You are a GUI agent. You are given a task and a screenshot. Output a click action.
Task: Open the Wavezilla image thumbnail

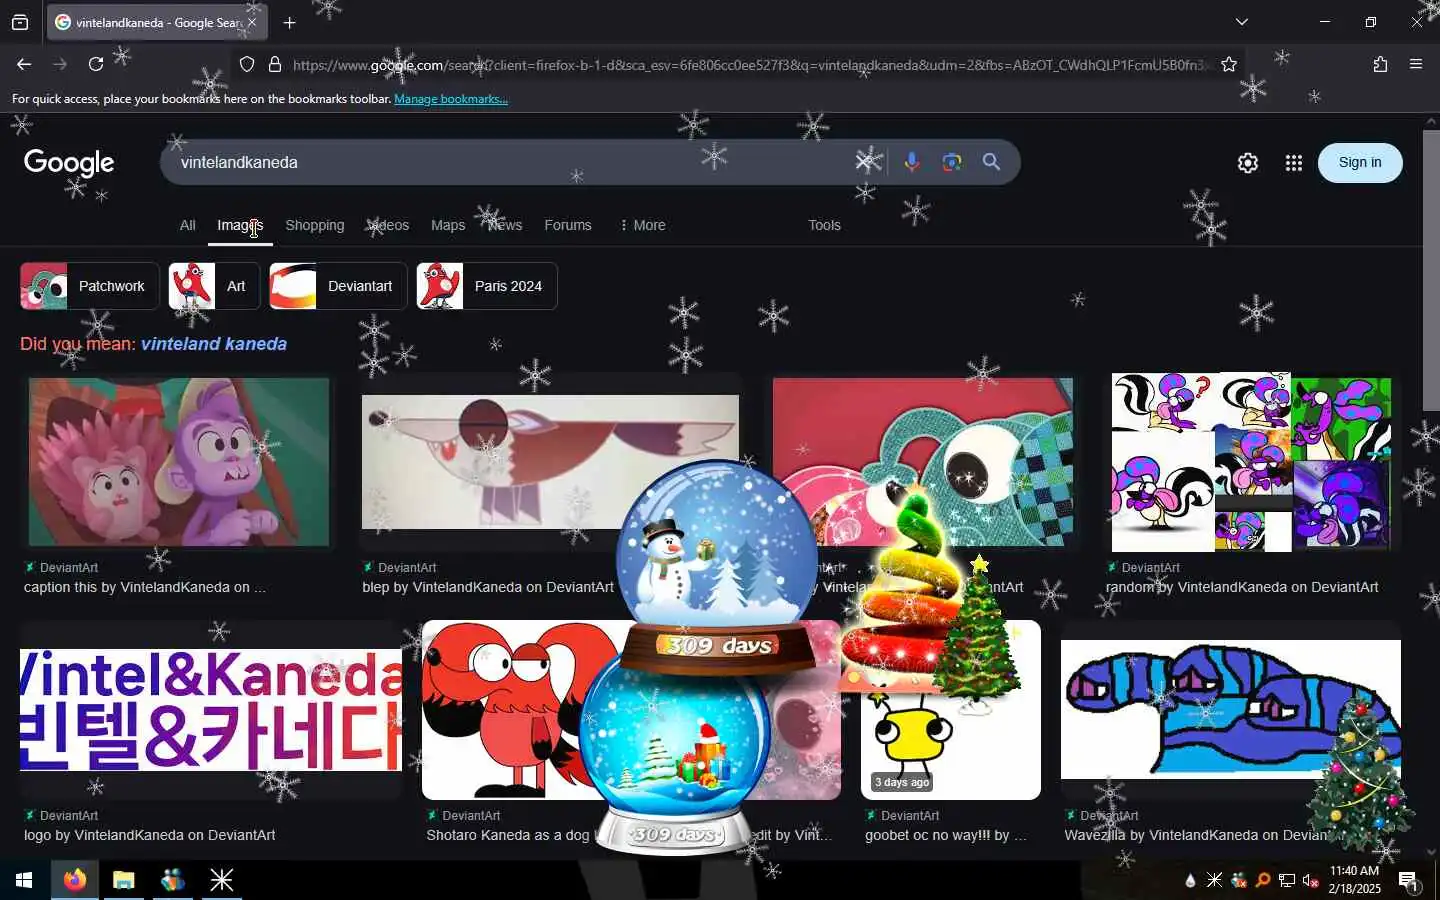[x=1230, y=709]
